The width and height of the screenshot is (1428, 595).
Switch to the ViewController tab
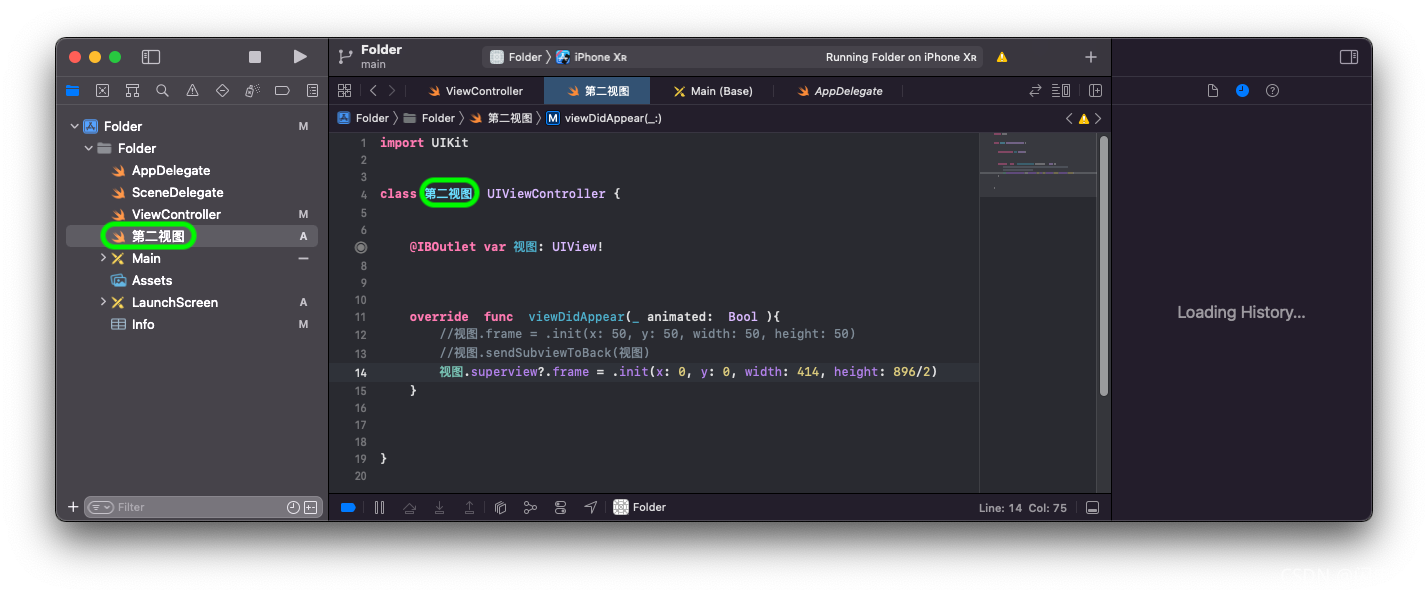(x=475, y=91)
